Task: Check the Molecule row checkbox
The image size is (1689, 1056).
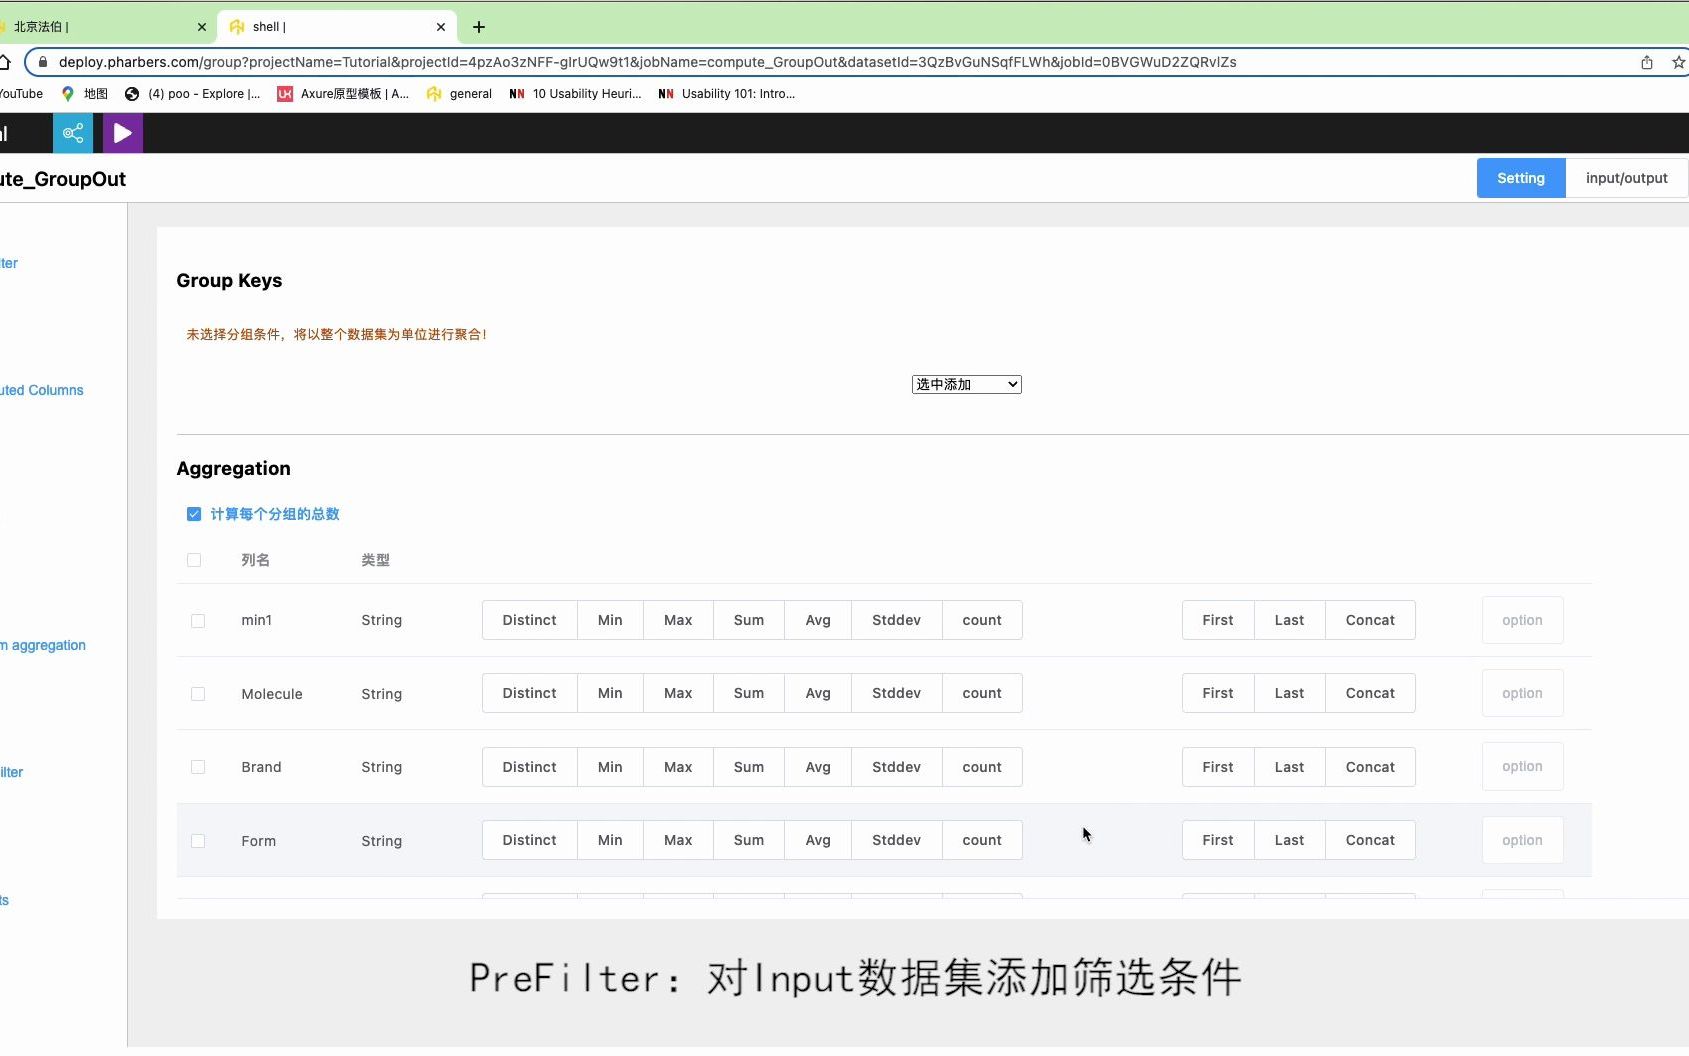Action: (198, 694)
